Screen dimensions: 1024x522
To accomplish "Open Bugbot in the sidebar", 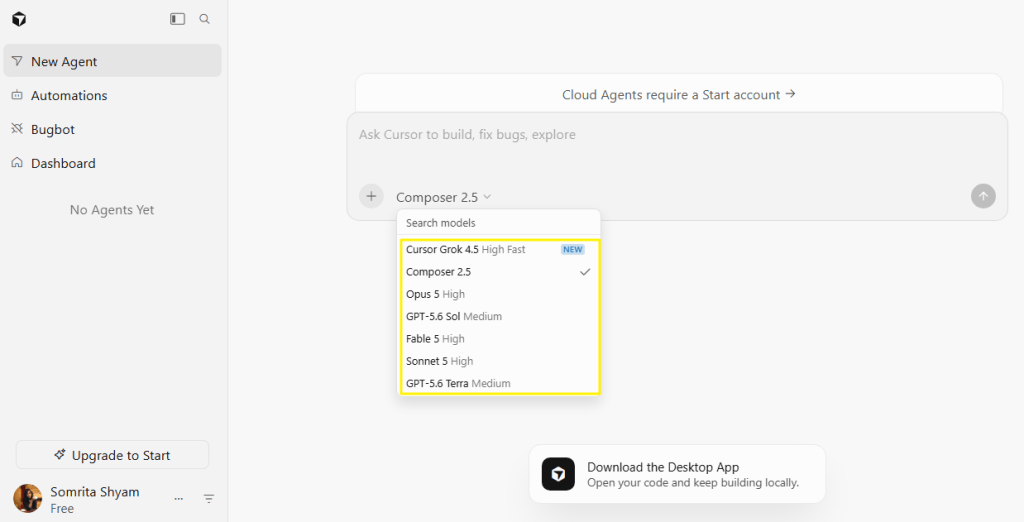I will click(112, 129).
